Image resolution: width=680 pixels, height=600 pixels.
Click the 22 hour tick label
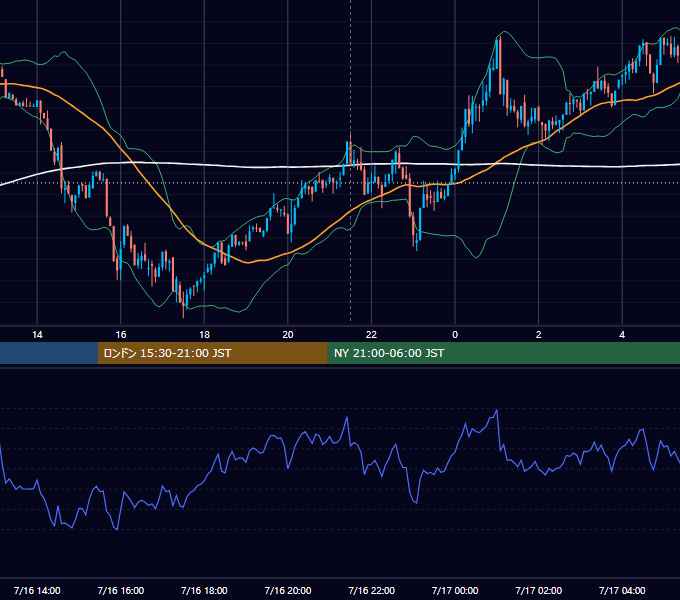tap(371, 334)
